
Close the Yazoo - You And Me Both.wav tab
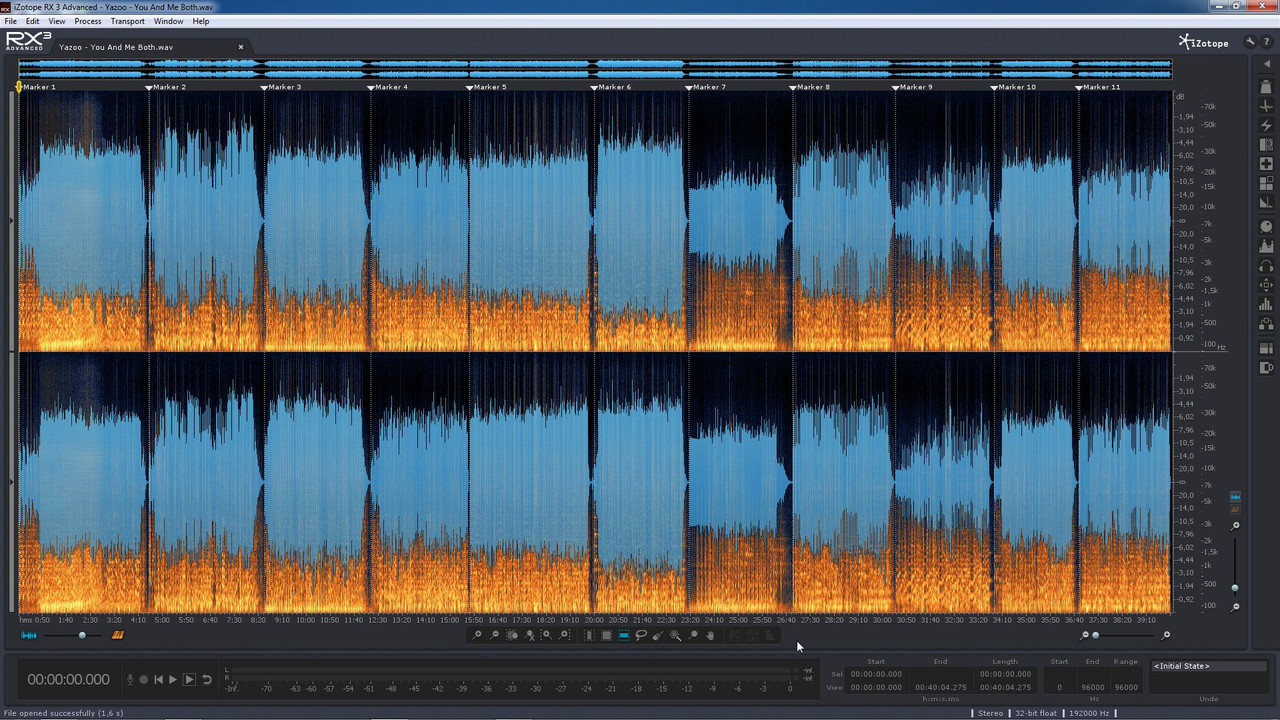pos(241,47)
